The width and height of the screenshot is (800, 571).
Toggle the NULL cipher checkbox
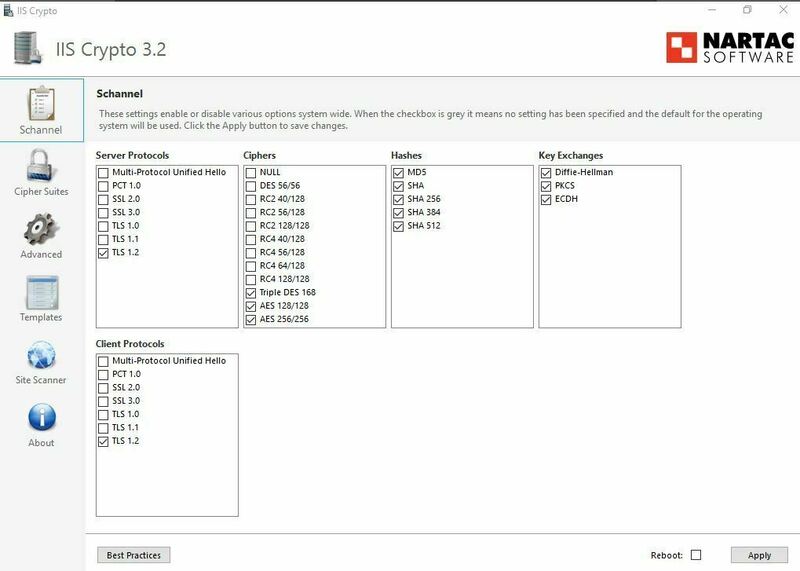click(251, 172)
